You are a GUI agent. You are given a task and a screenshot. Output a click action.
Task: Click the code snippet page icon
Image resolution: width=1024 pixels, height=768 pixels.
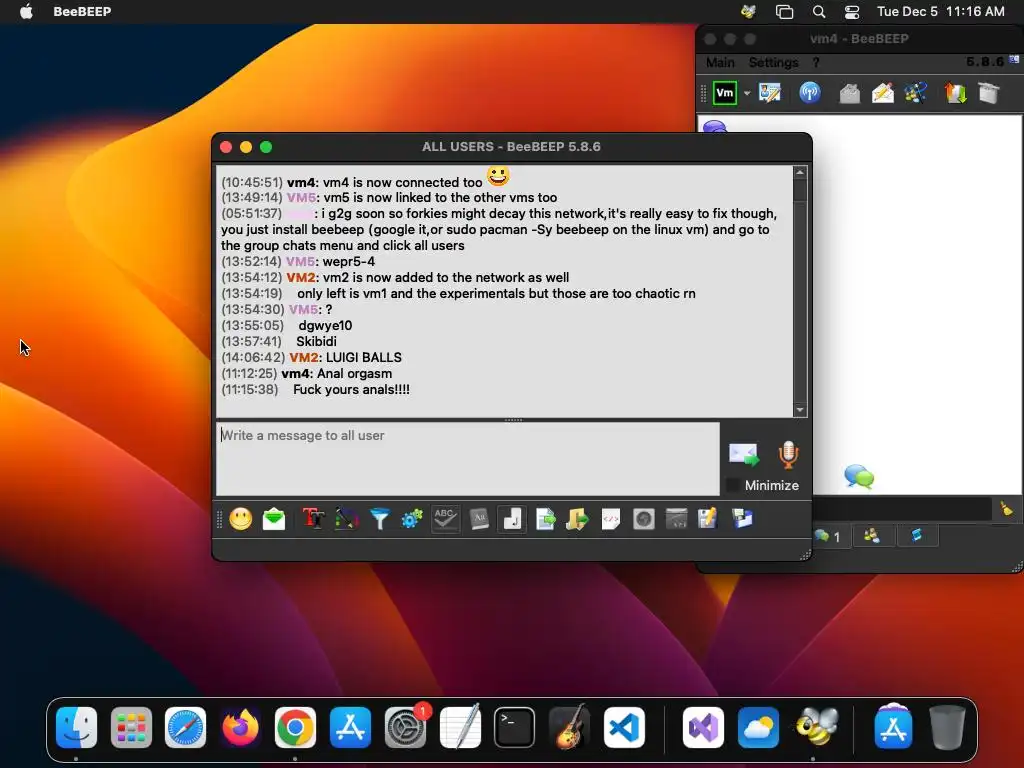(611, 519)
